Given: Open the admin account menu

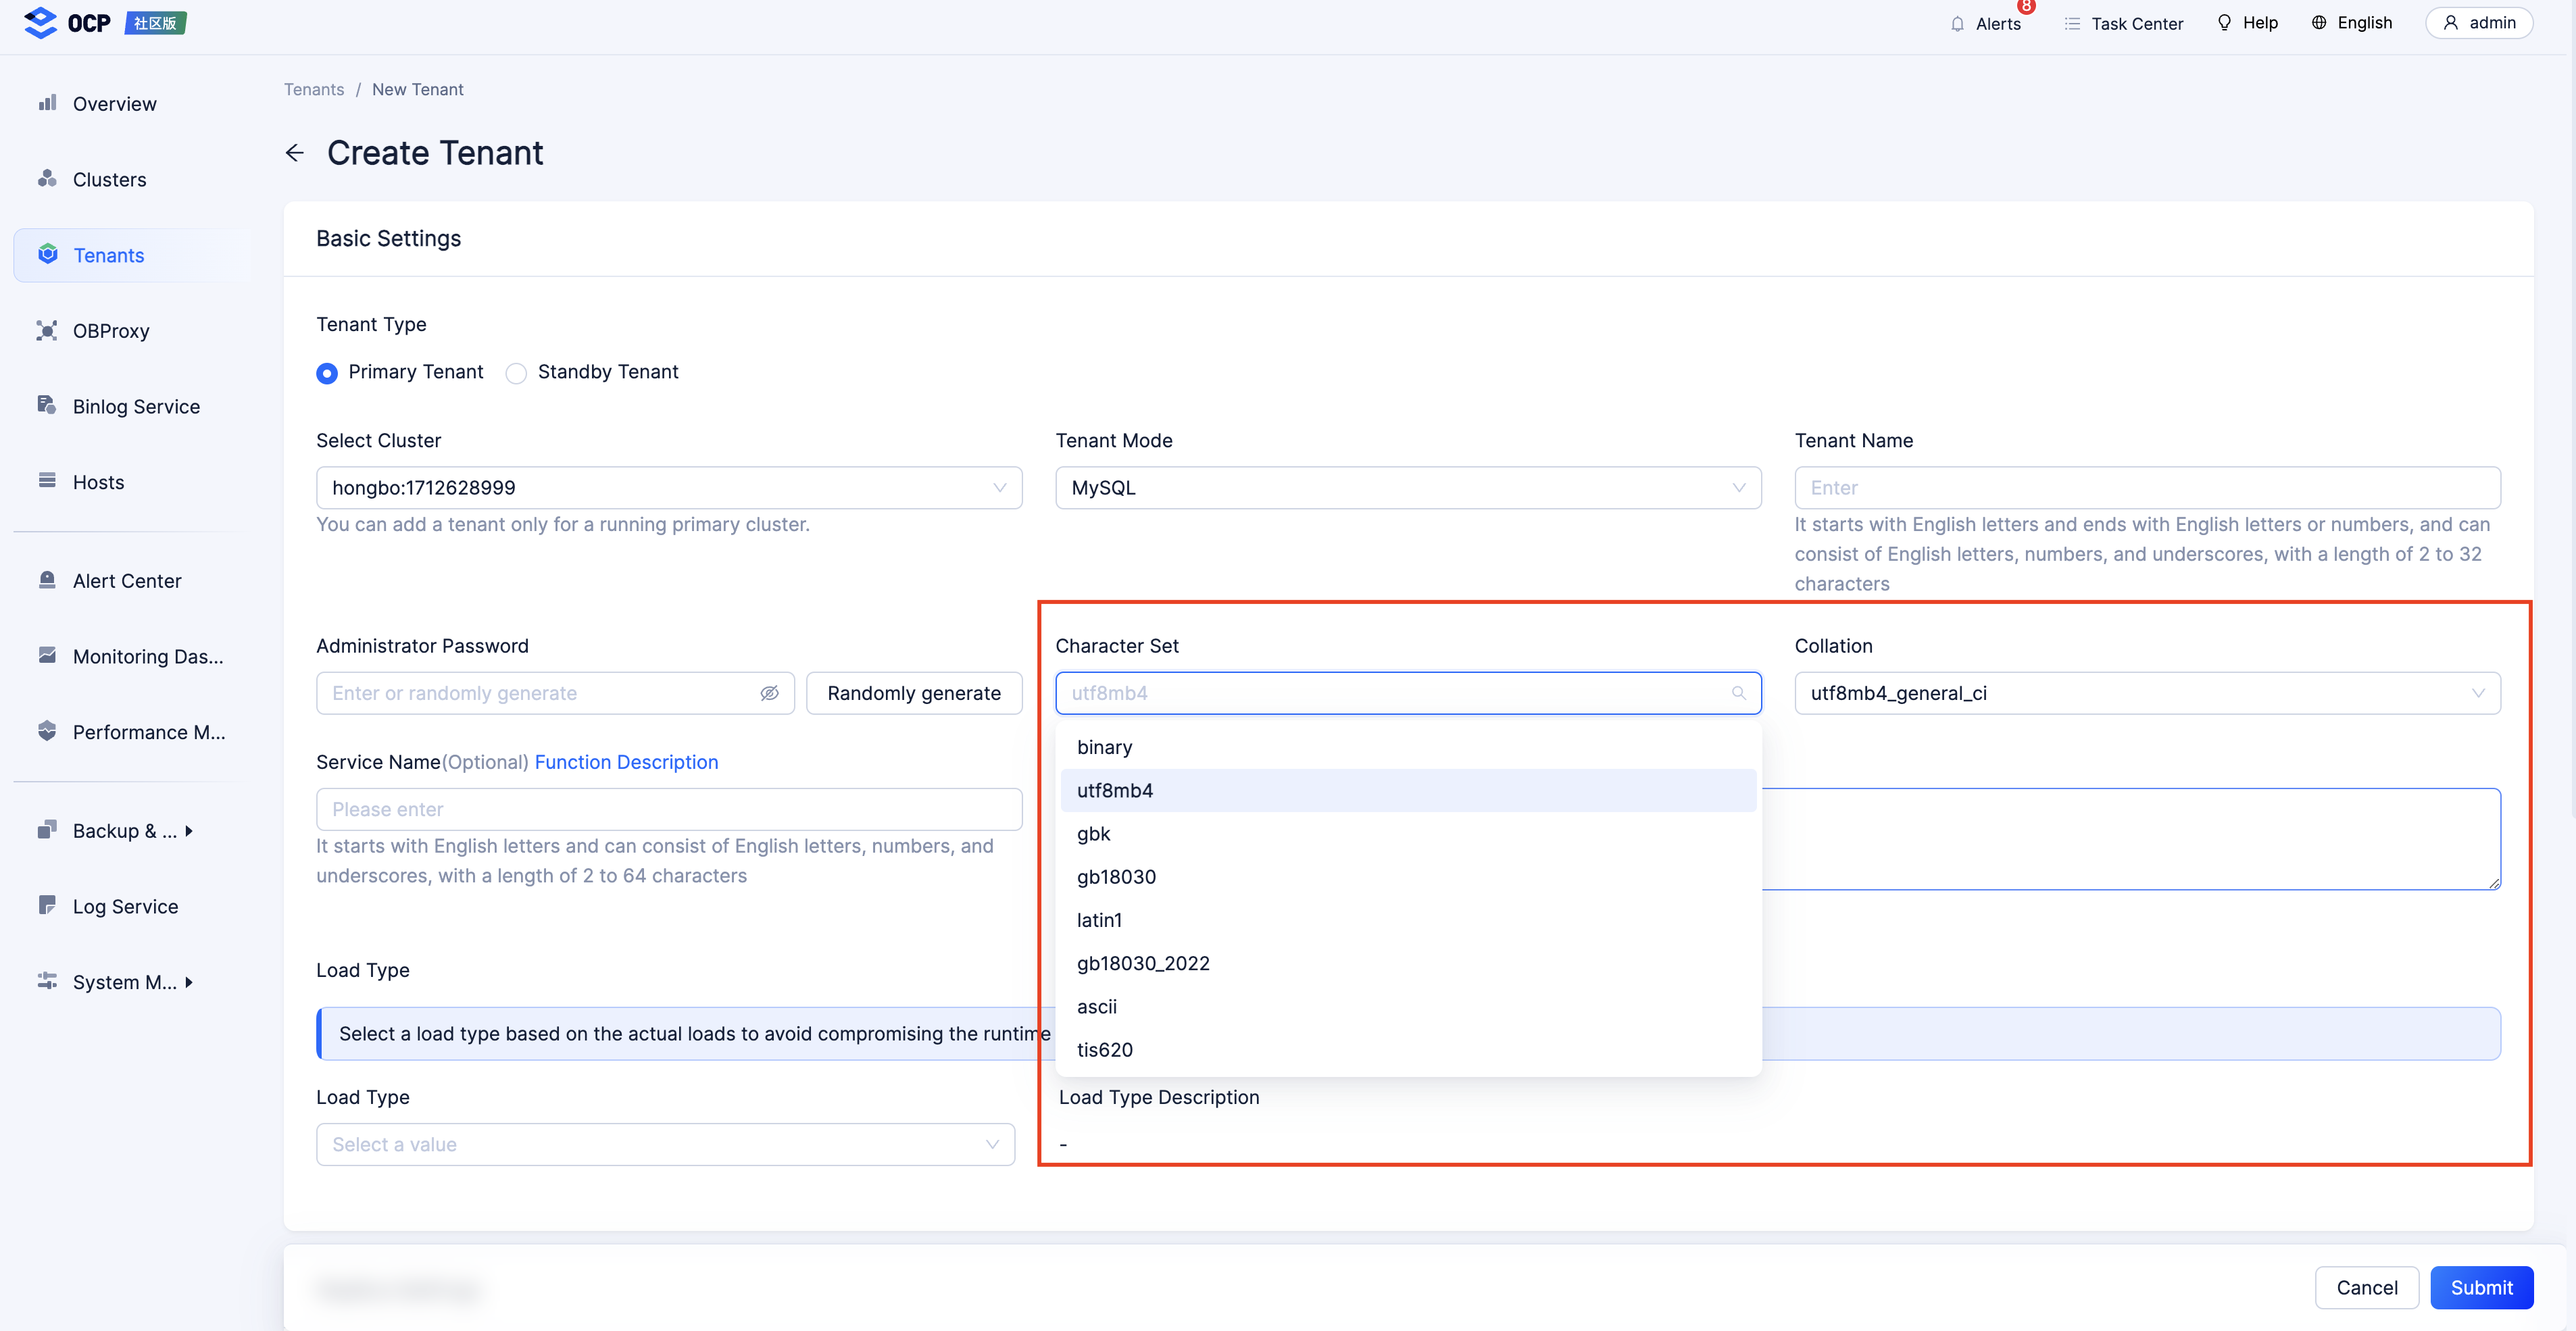Looking at the screenshot, I should [2479, 23].
